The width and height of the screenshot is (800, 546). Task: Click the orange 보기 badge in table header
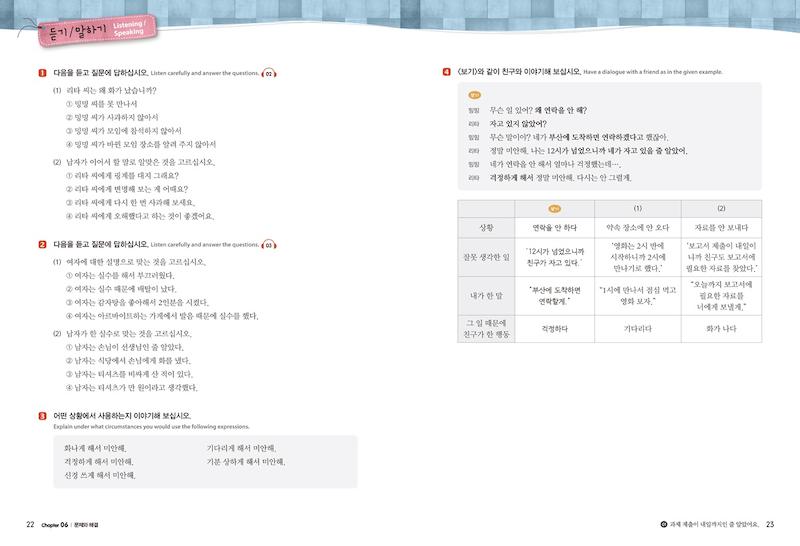point(555,209)
